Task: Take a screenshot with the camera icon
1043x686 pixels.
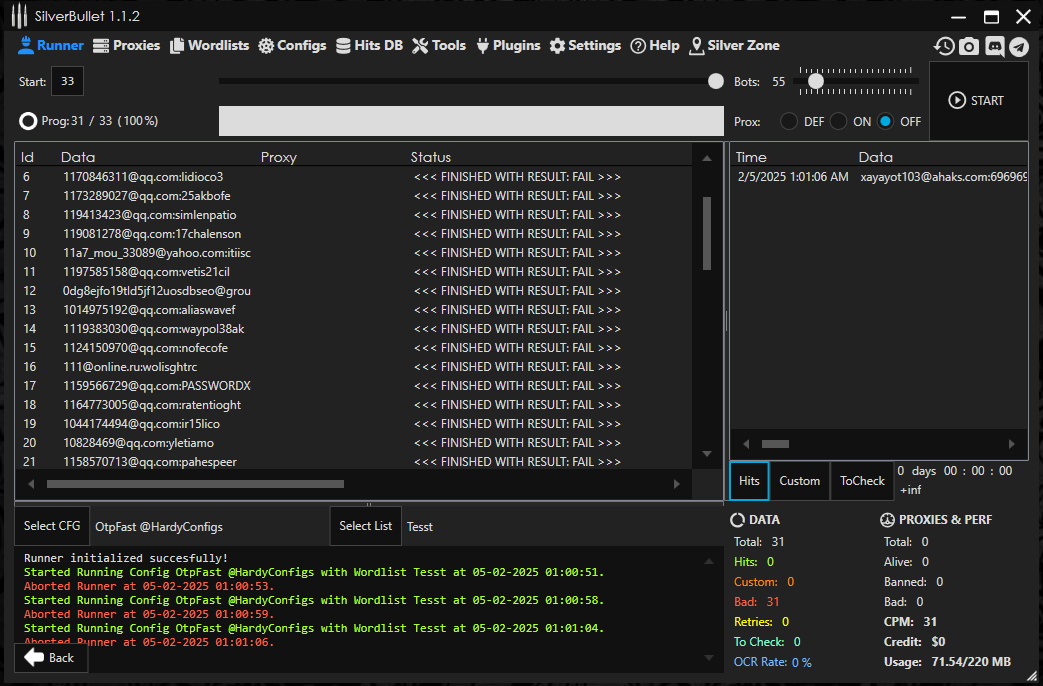Action: [969, 46]
